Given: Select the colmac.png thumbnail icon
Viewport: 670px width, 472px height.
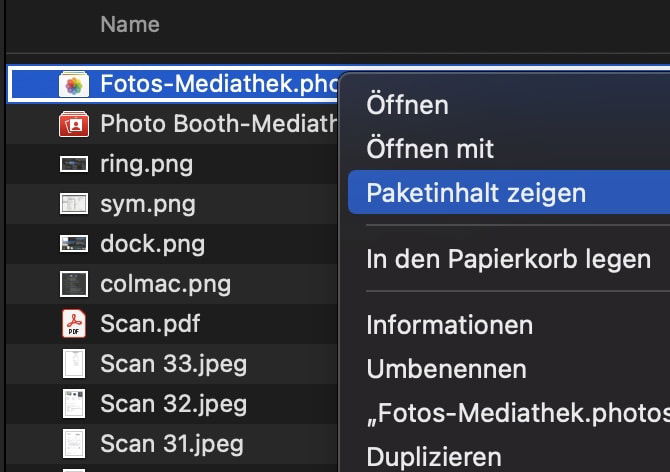Looking at the screenshot, I should pyautogui.click(x=74, y=284).
